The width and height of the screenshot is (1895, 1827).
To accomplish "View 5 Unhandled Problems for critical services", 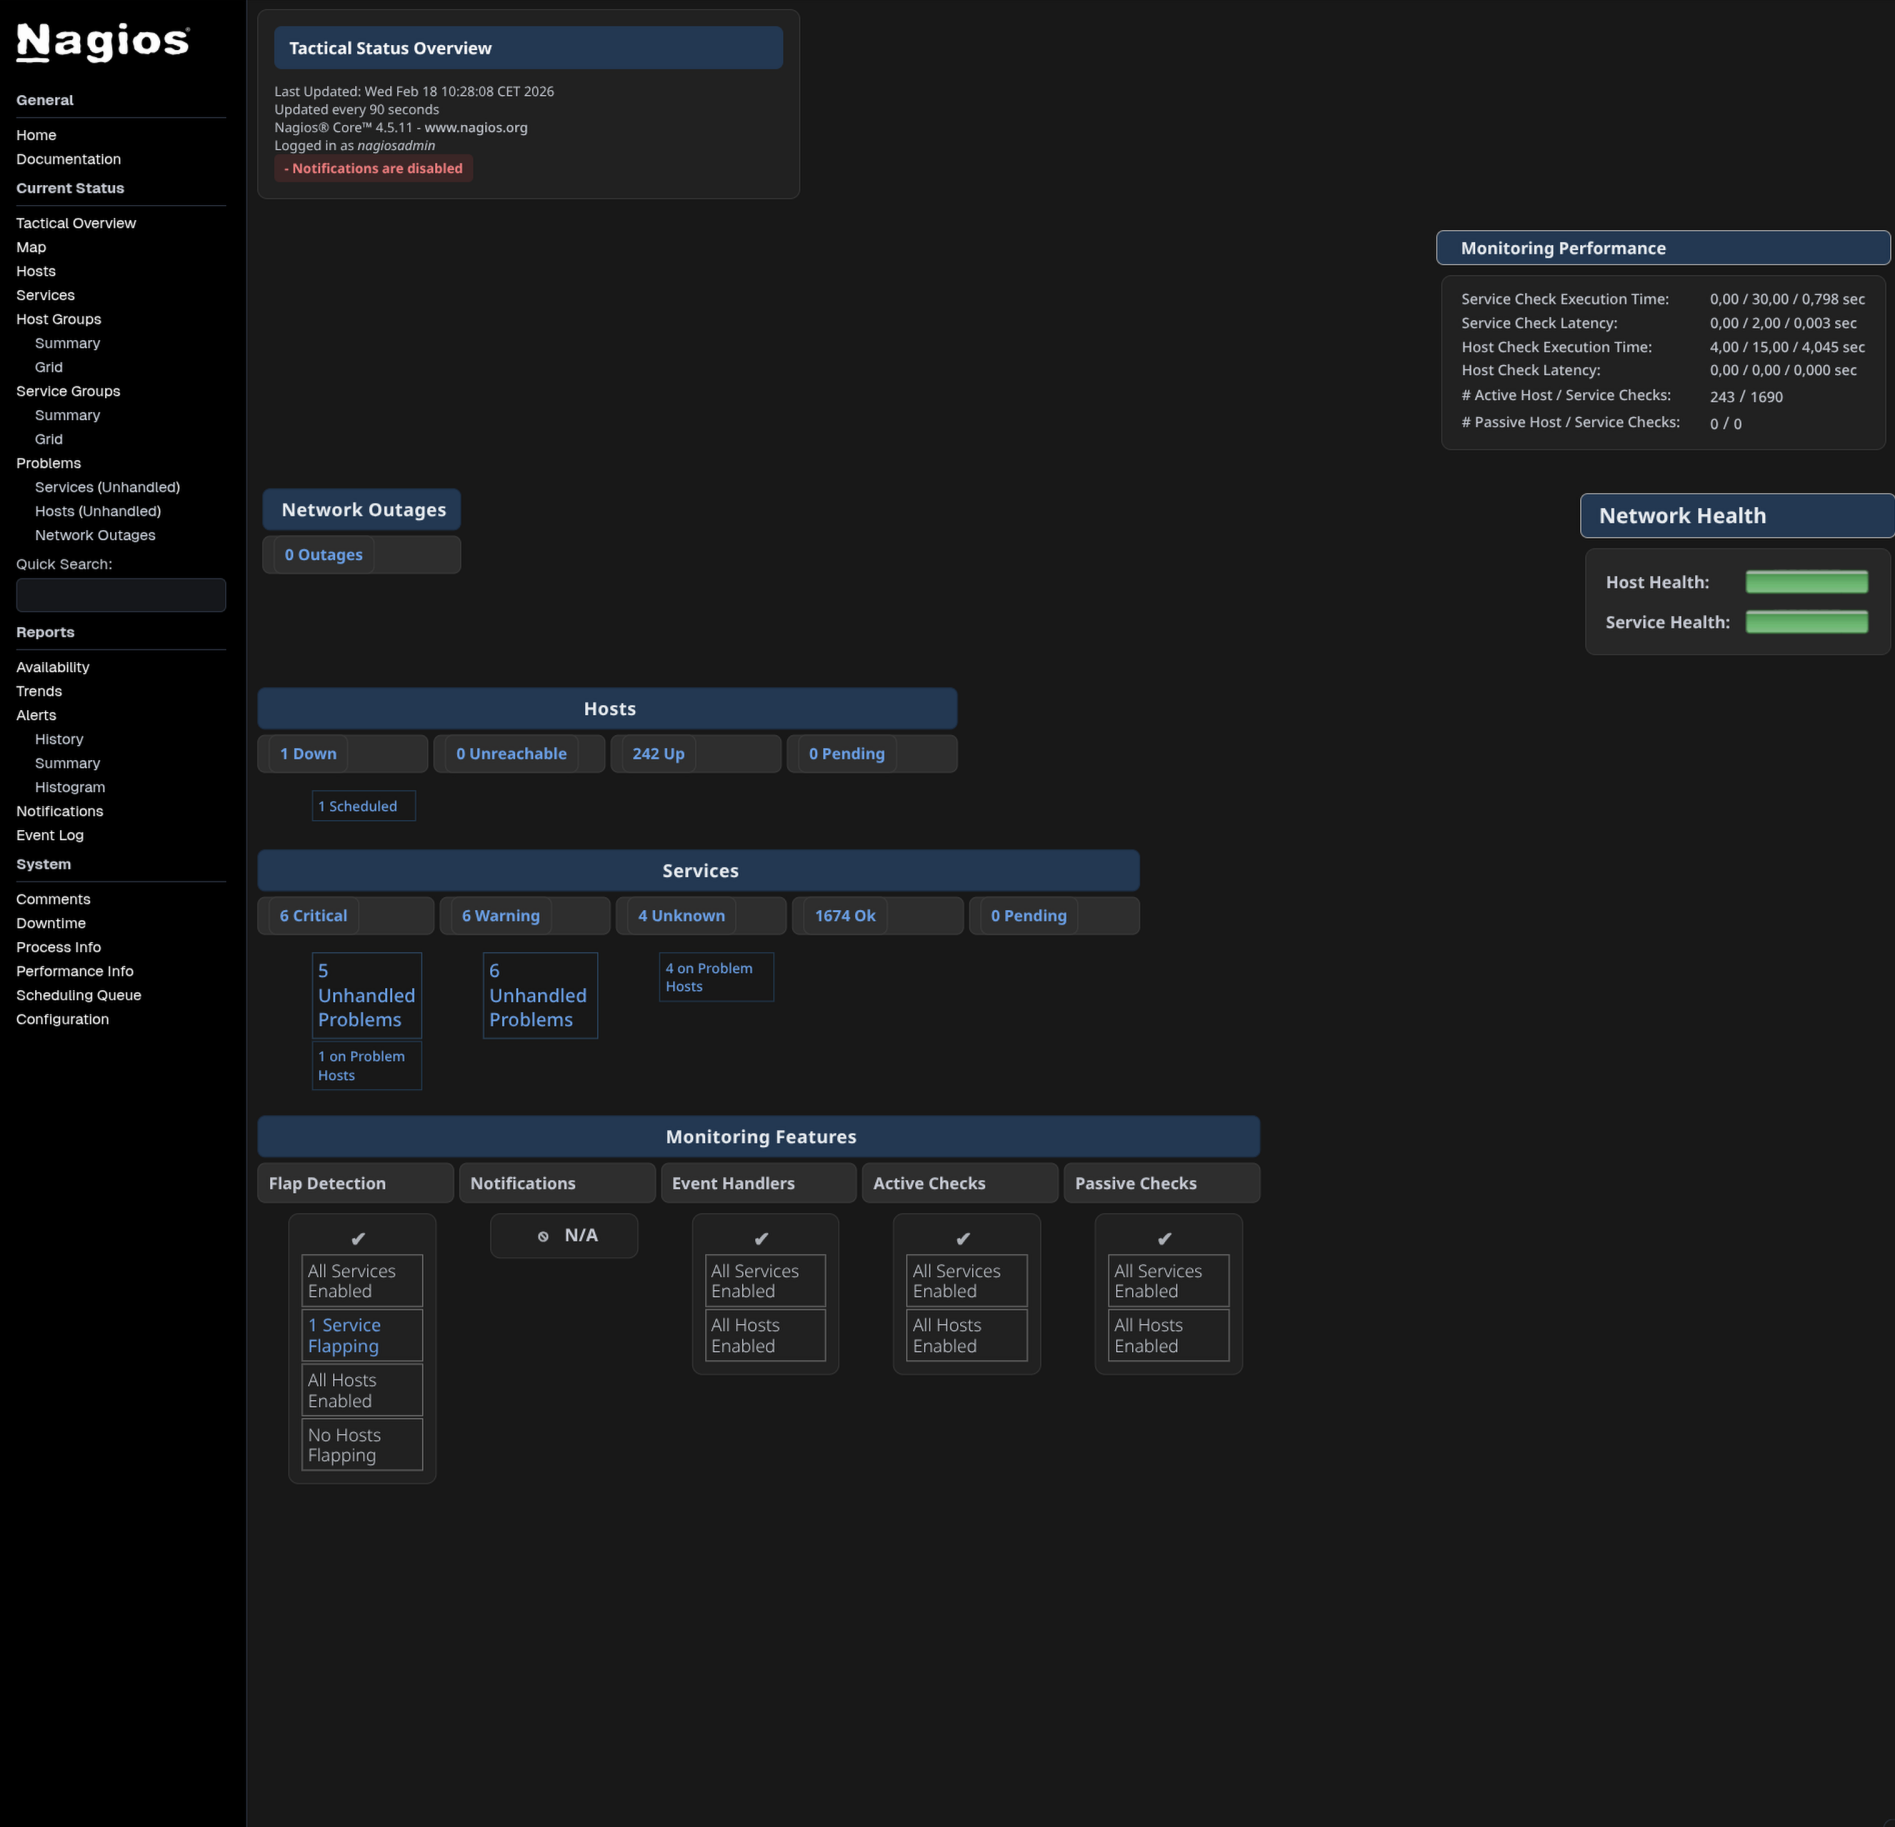I will [366, 995].
